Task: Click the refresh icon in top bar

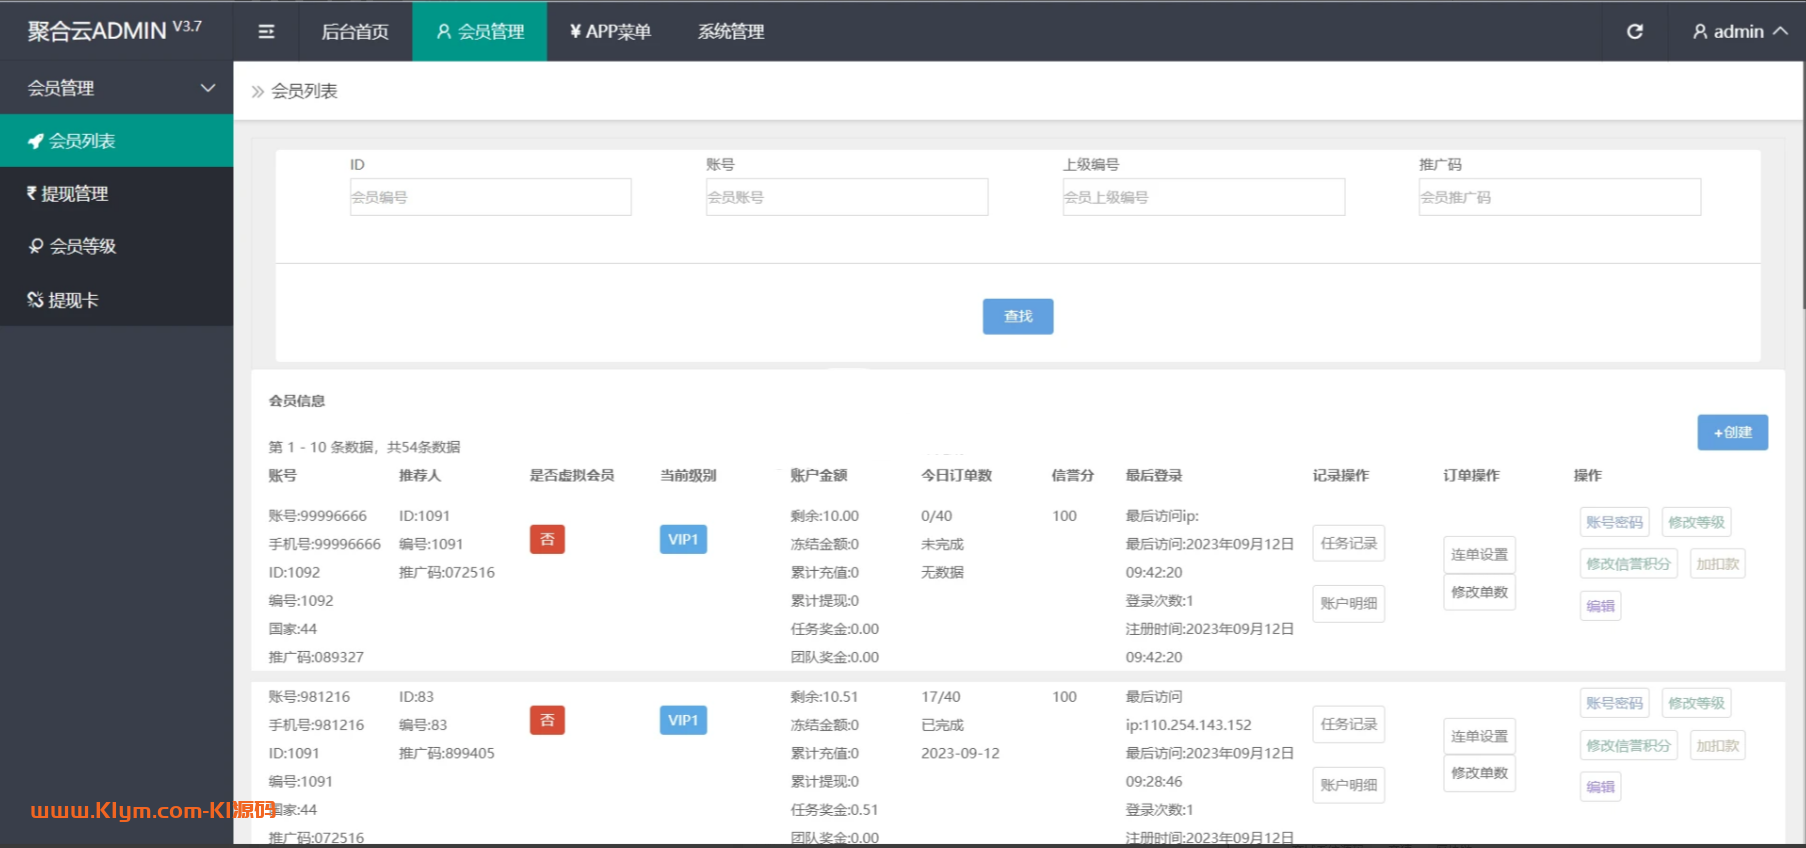Action: [x=1635, y=32]
